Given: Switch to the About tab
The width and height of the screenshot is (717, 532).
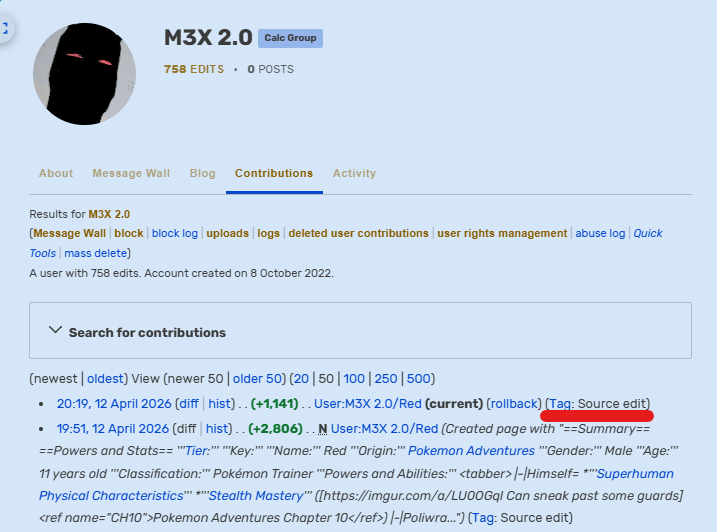Looking at the screenshot, I should (x=56, y=173).
